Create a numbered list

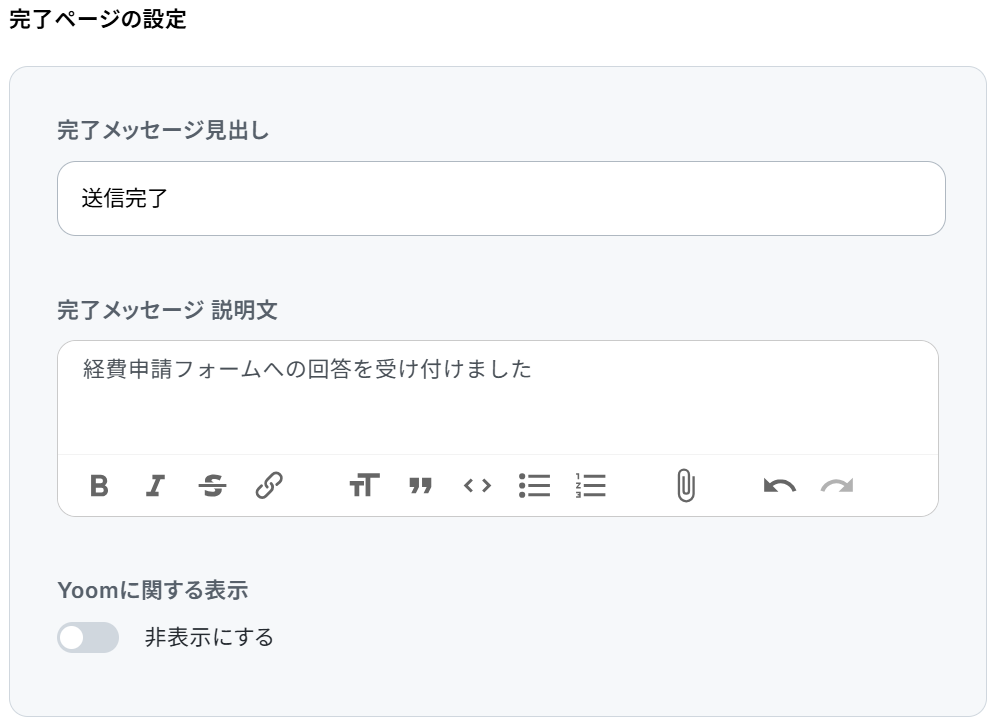(x=590, y=486)
